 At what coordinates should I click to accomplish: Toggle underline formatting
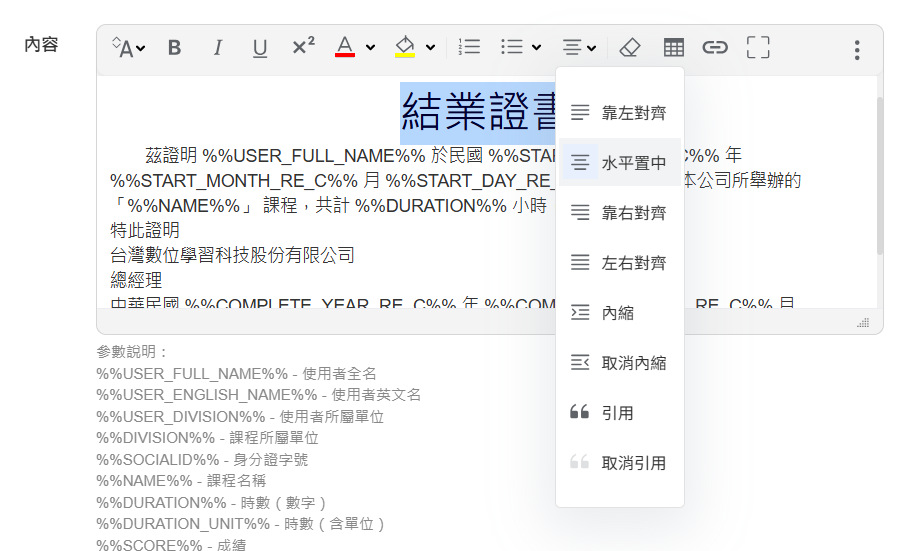260,48
